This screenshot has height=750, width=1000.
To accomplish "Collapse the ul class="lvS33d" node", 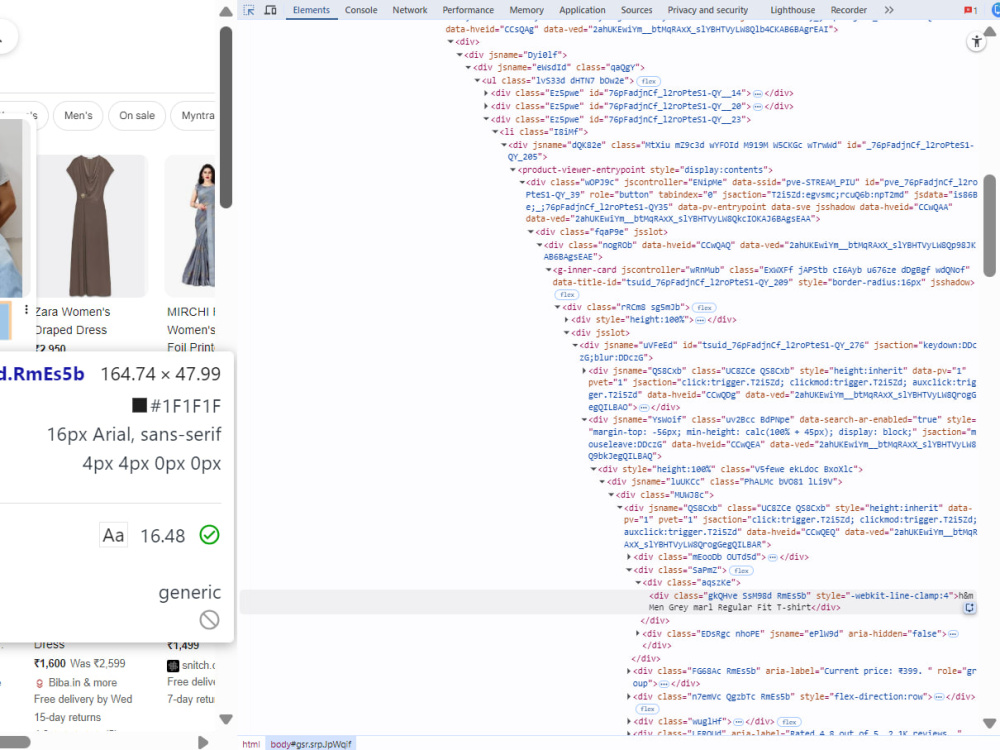I will click(x=477, y=81).
